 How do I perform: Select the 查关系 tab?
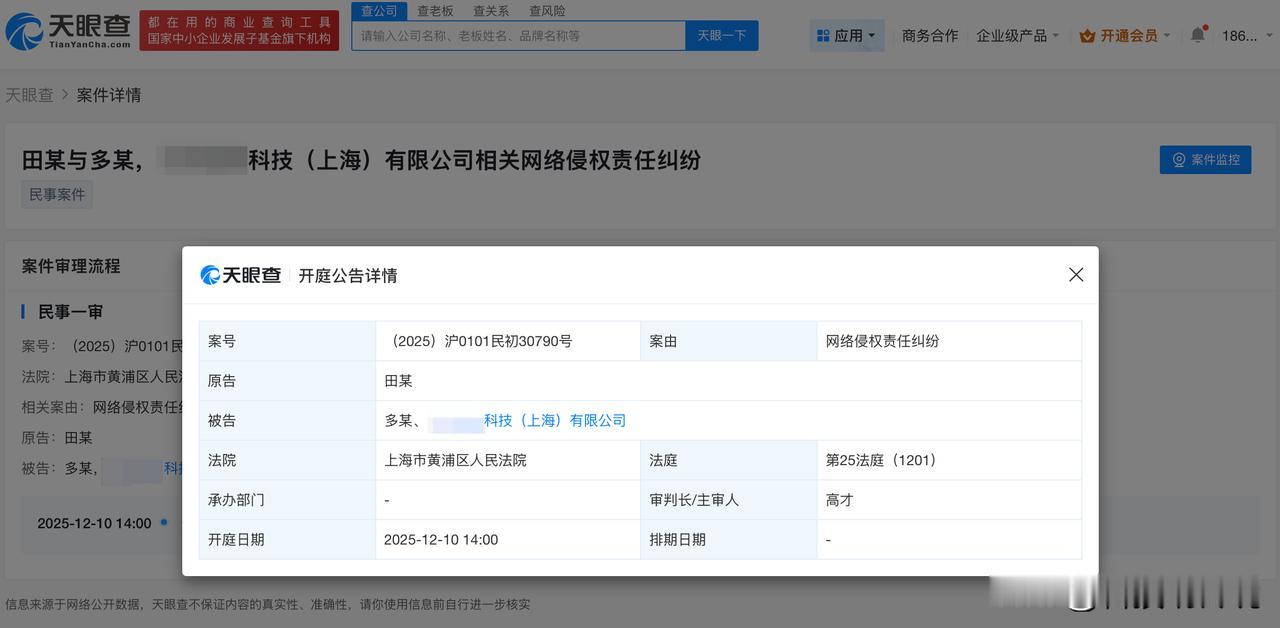490,10
